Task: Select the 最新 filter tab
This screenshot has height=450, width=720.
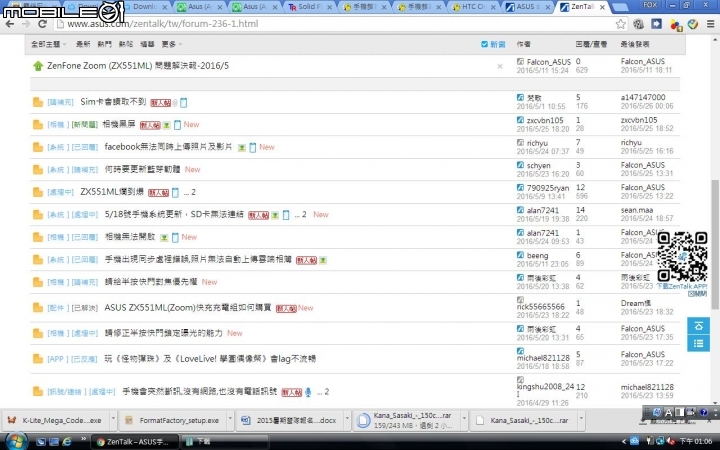Action: pos(83,44)
